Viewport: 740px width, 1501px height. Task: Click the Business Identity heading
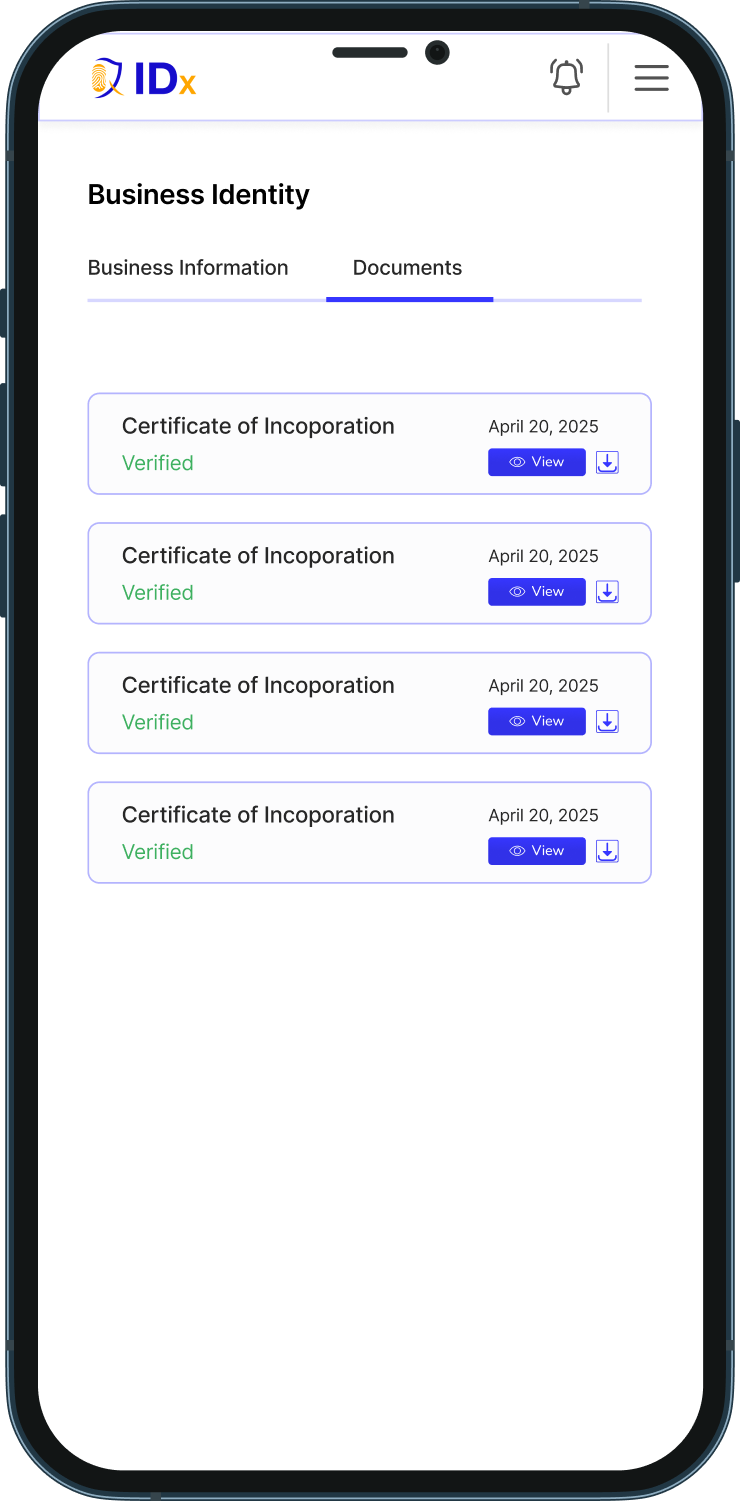tap(199, 195)
